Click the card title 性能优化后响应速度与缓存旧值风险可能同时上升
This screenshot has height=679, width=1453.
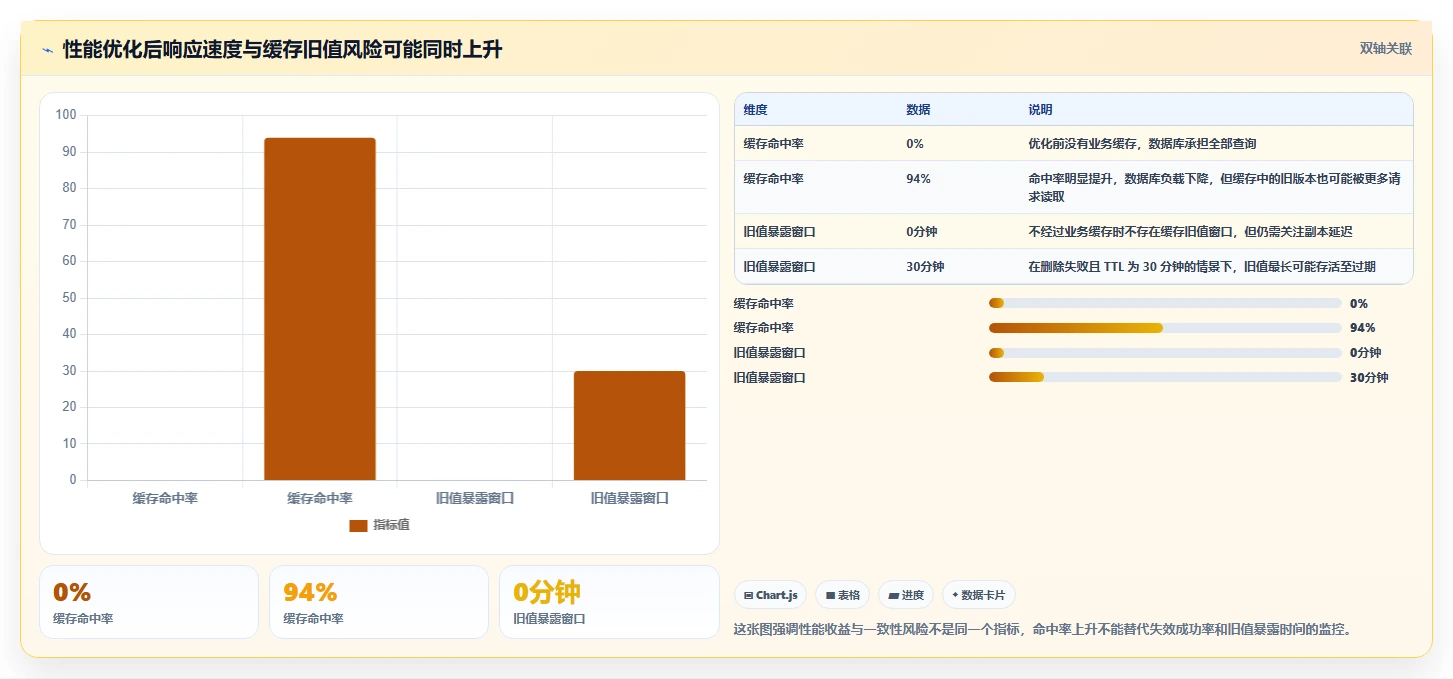tap(282, 49)
